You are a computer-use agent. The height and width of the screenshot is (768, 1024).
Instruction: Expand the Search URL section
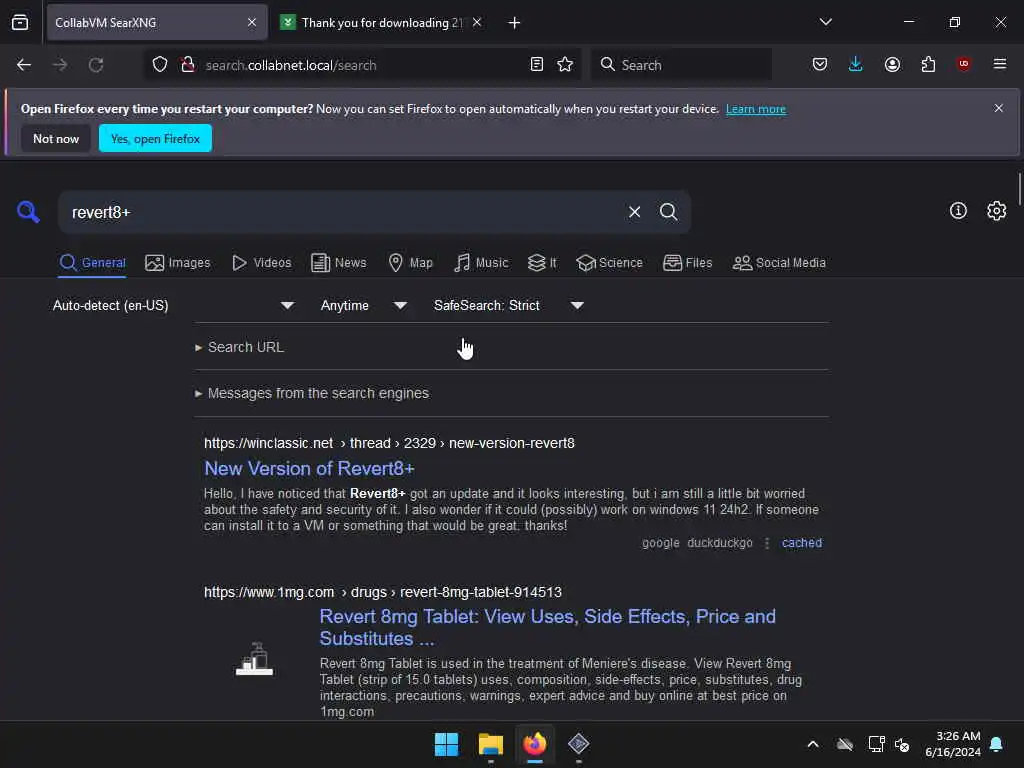coord(240,347)
